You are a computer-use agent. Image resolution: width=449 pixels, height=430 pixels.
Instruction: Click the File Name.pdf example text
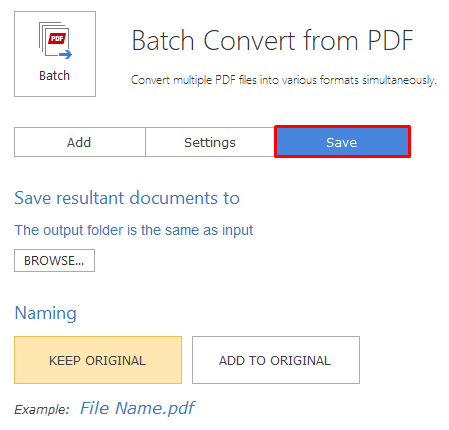coord(137,408)
